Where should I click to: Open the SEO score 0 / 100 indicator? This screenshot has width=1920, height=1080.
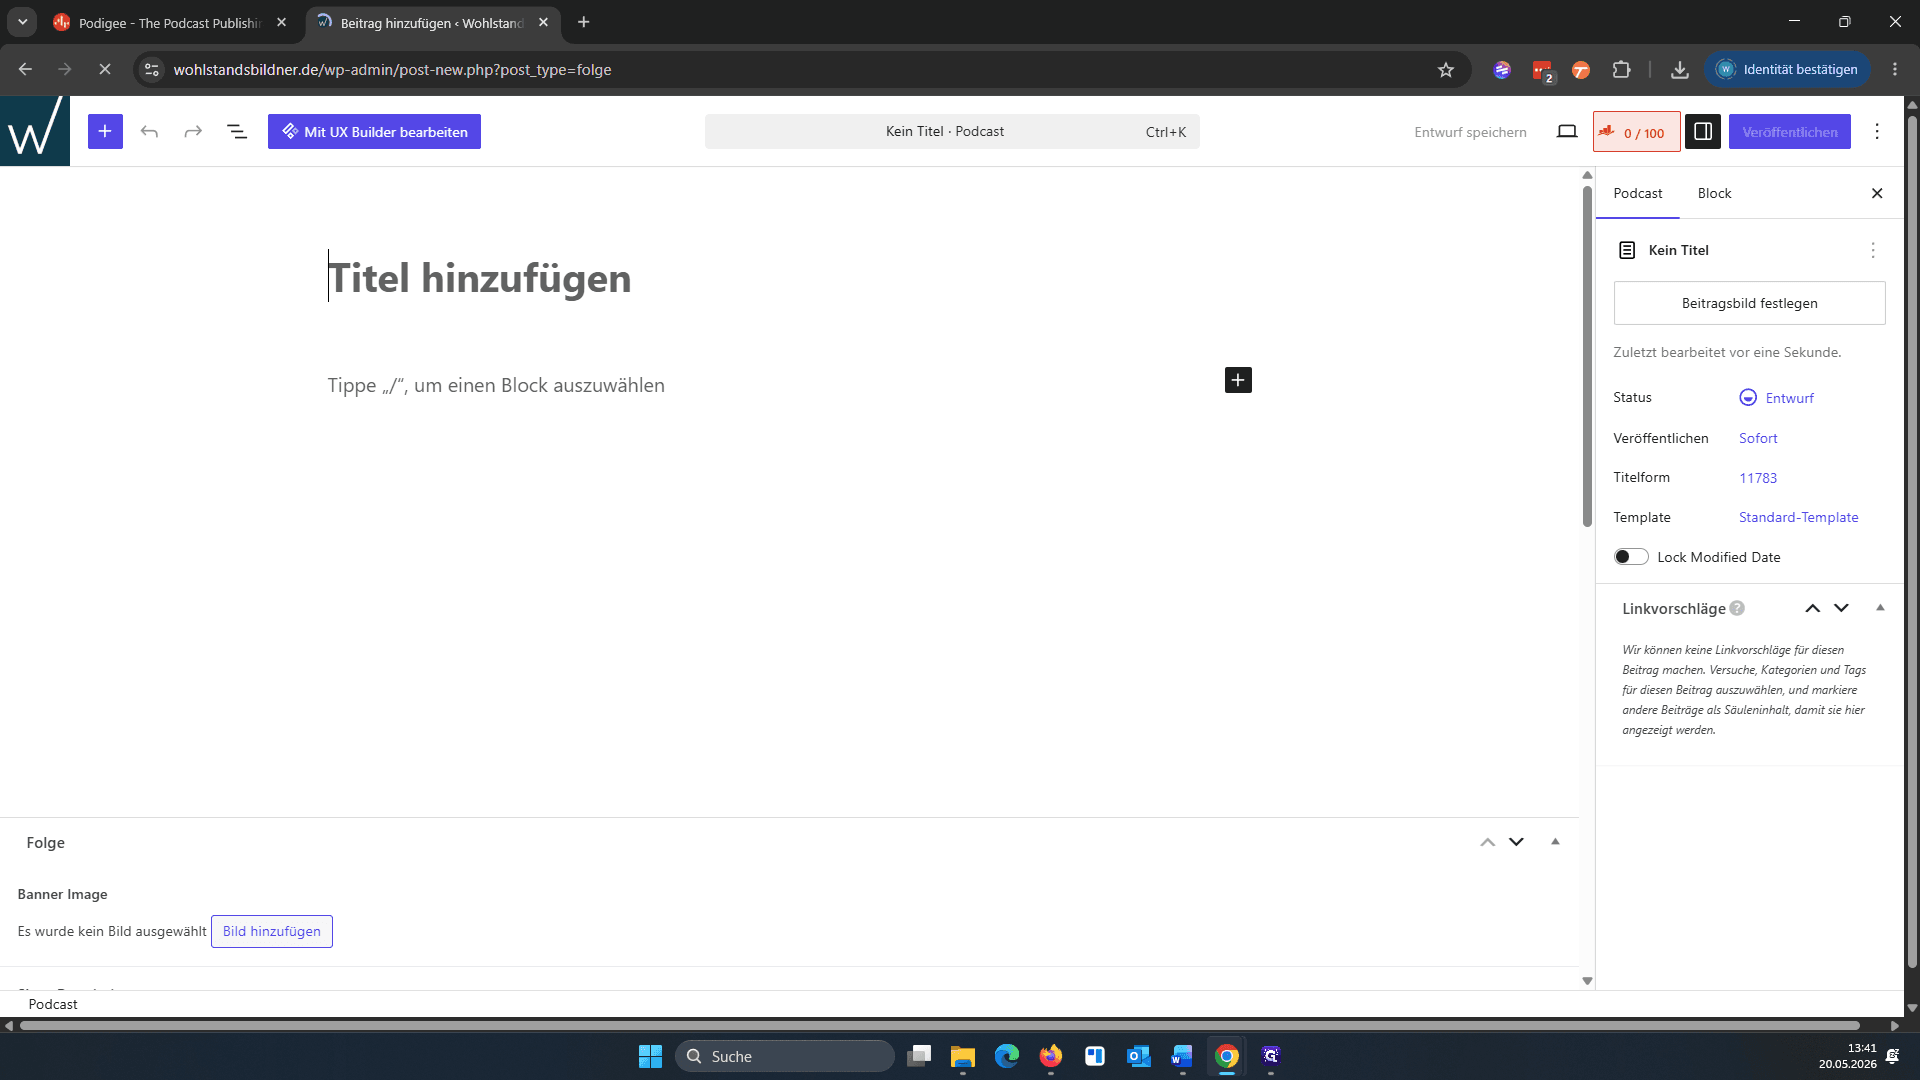click(1636, 132)
